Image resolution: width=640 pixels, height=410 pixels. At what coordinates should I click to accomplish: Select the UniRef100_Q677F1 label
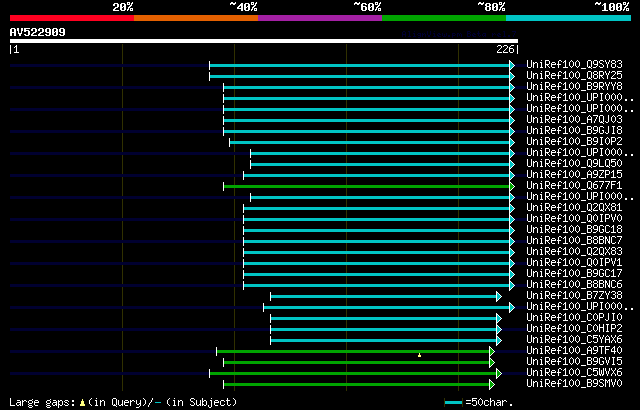coord(574,186)
